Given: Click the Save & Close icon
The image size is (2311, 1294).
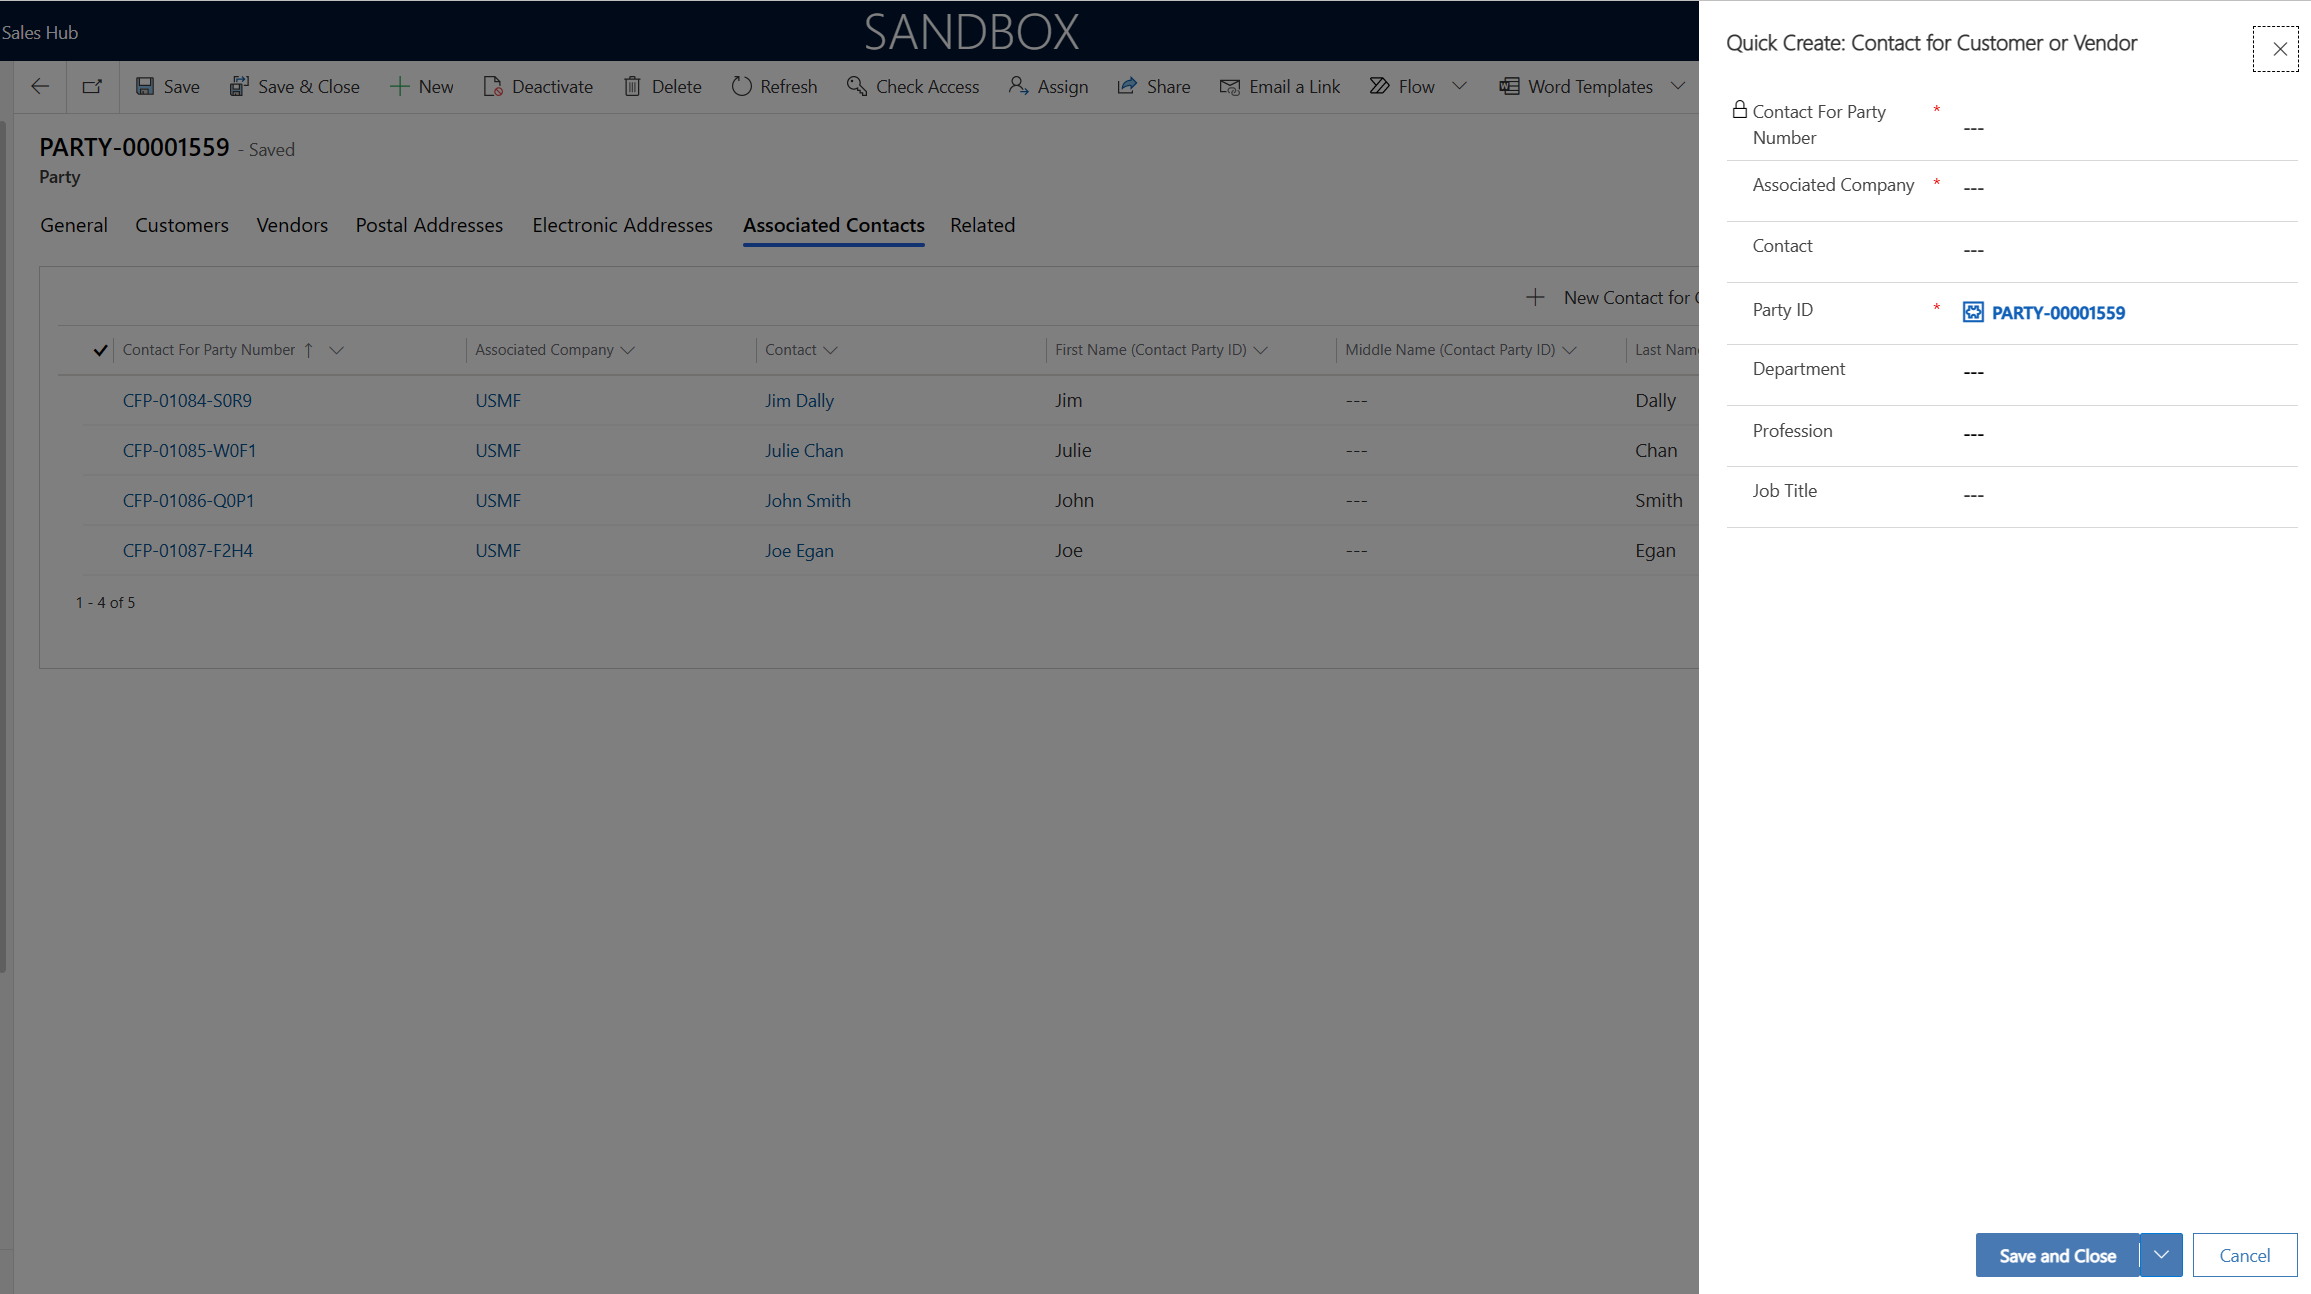Looking at the screenshot, I should click(x=238, y=86).
